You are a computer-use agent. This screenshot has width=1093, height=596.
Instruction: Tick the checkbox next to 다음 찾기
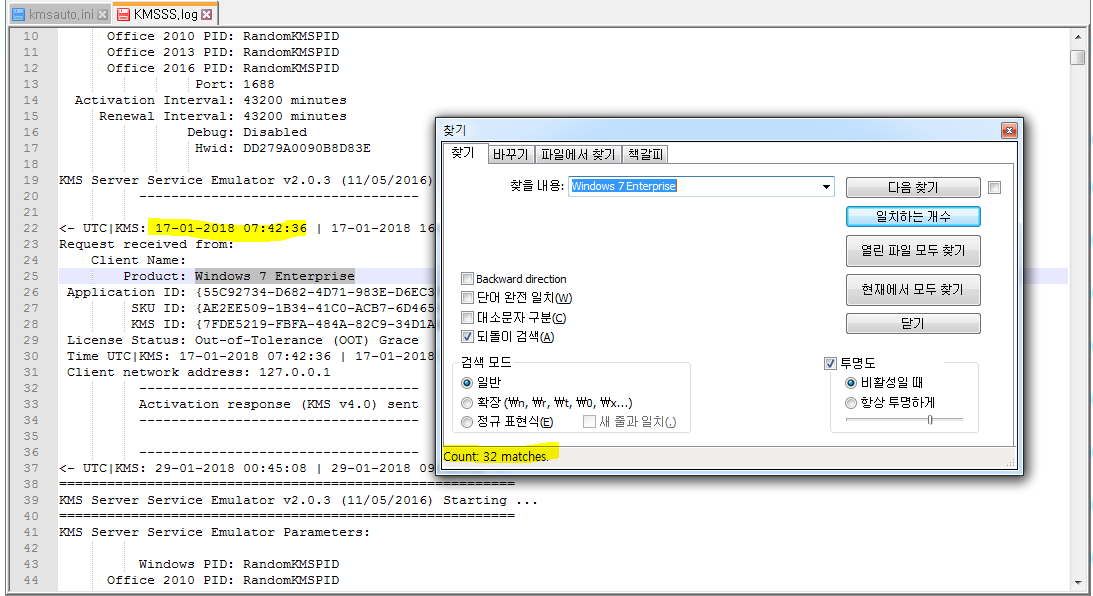click(x=995, y=188)
